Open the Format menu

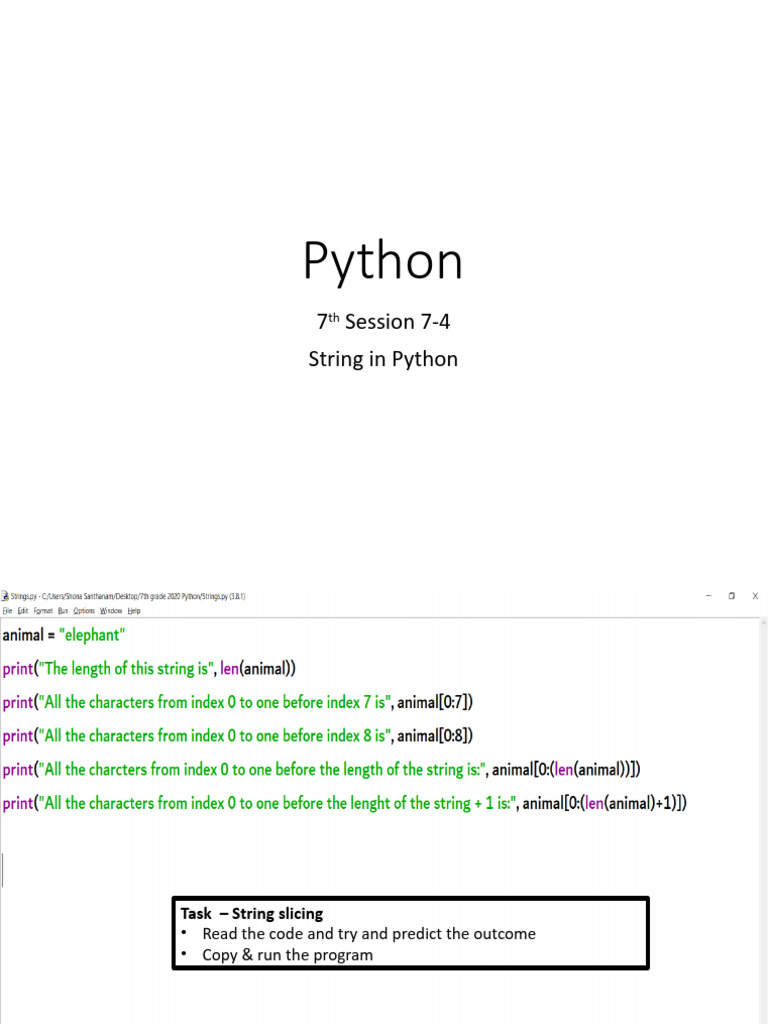(x=43, y=611)
